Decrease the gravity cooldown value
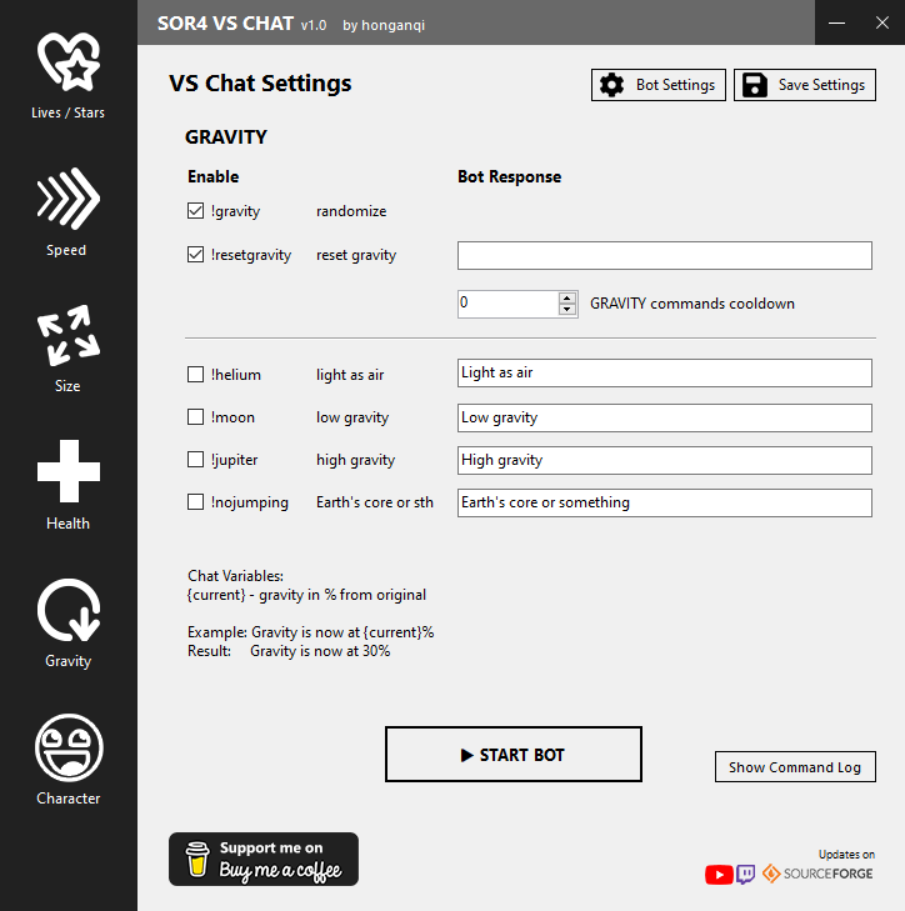 point(567,310)
